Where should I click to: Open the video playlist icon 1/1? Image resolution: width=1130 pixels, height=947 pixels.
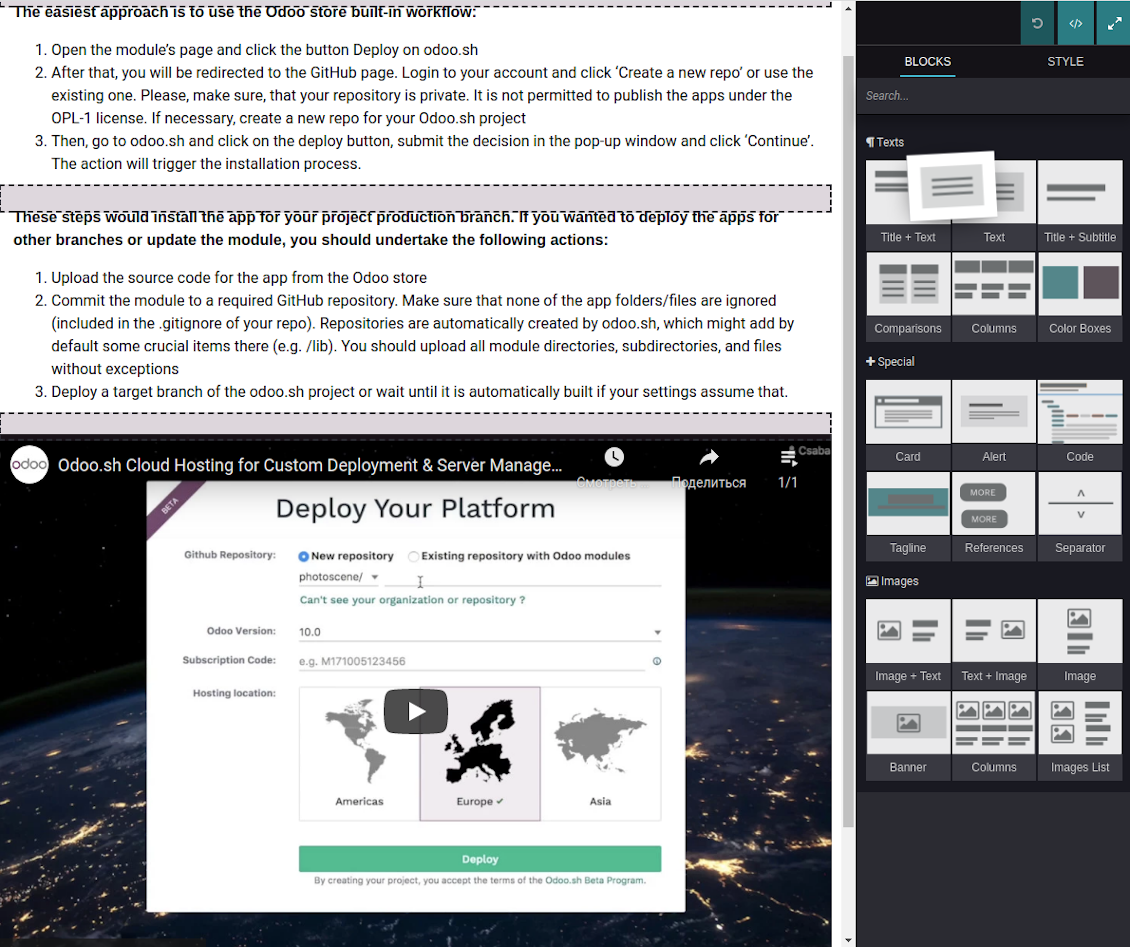pos(788,457)
